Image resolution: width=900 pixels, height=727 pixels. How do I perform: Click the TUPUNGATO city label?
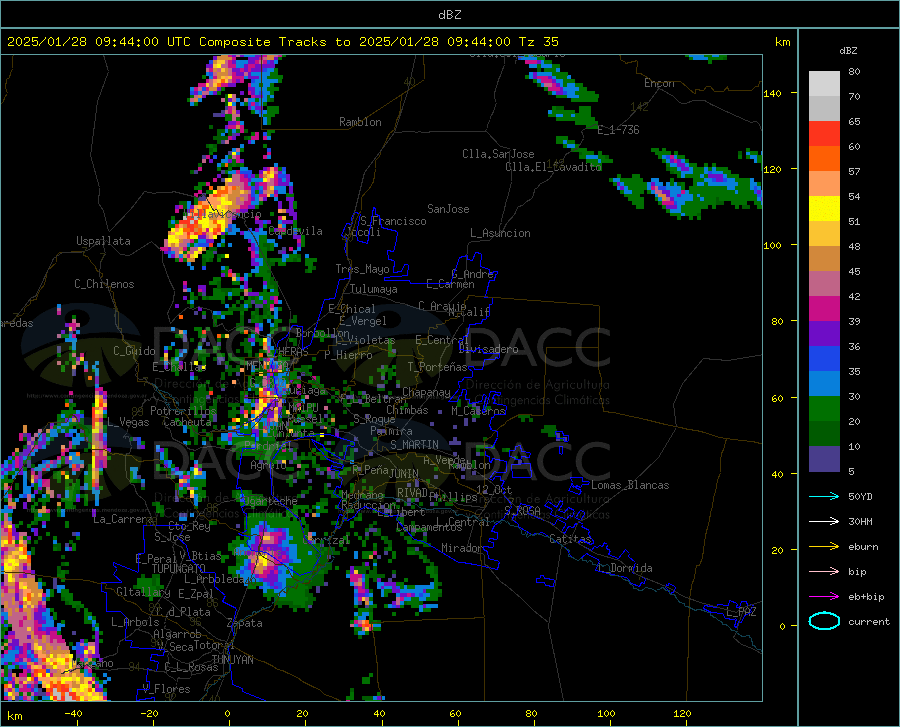click(179, 568)
